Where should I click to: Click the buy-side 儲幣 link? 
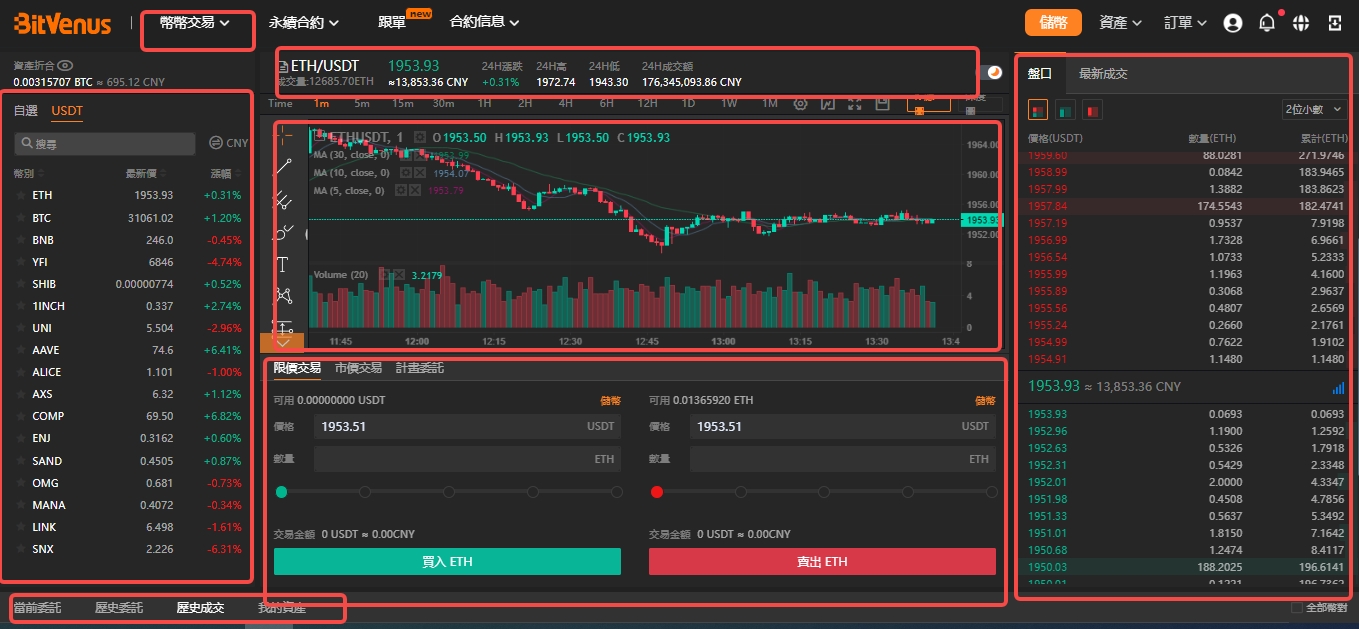click(610, 400)
